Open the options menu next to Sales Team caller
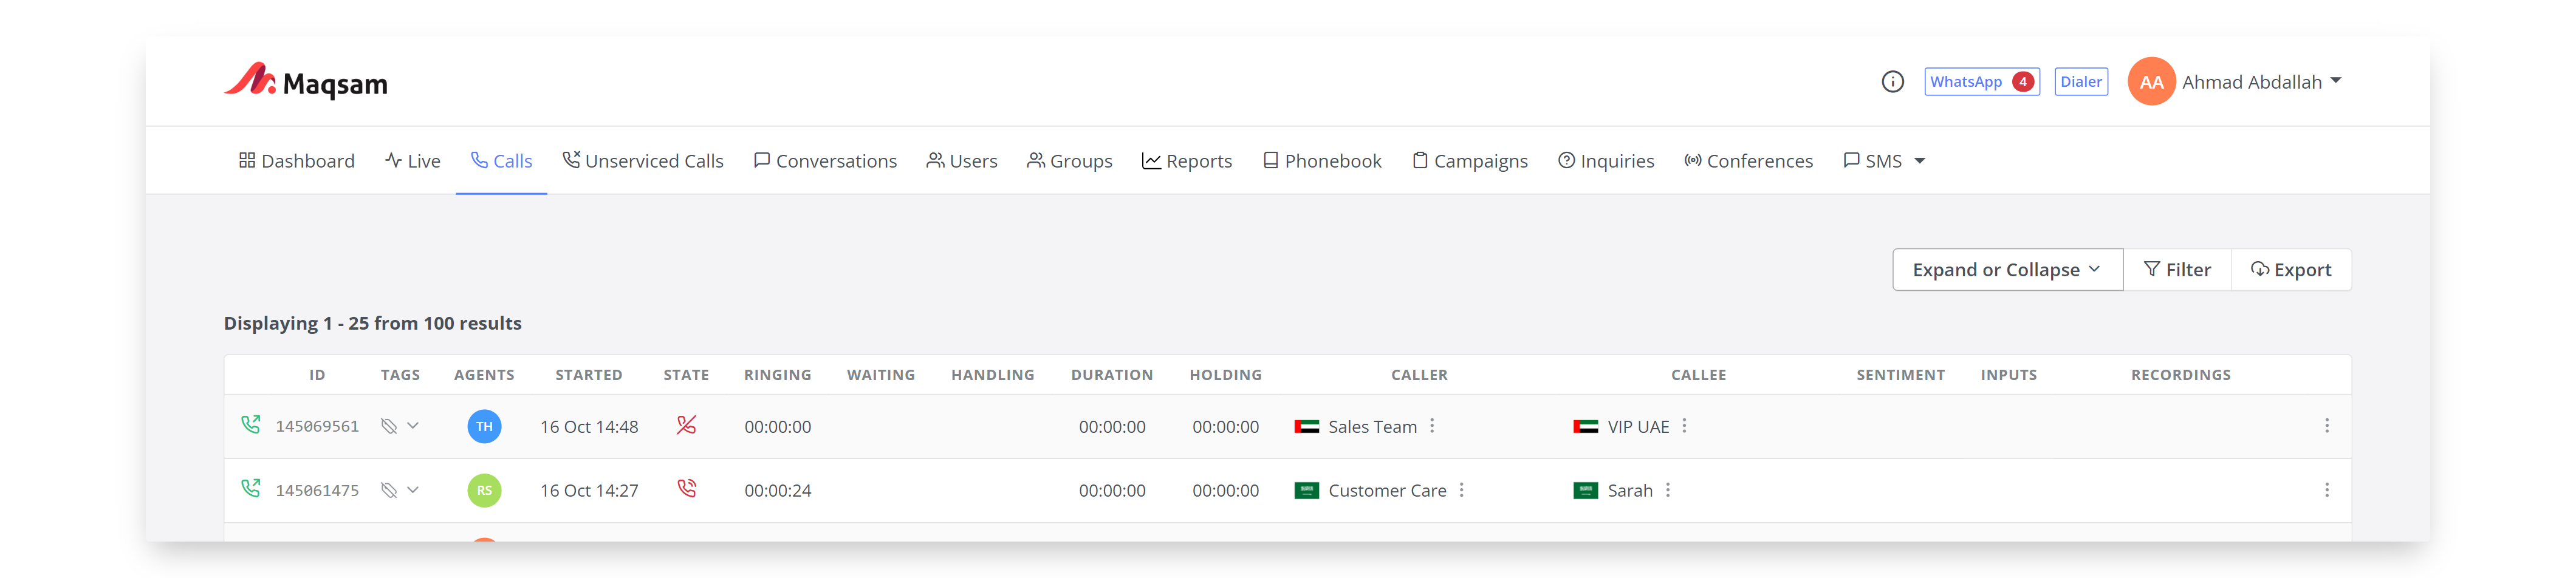 pyautogui.click(x=1432, y=426)
